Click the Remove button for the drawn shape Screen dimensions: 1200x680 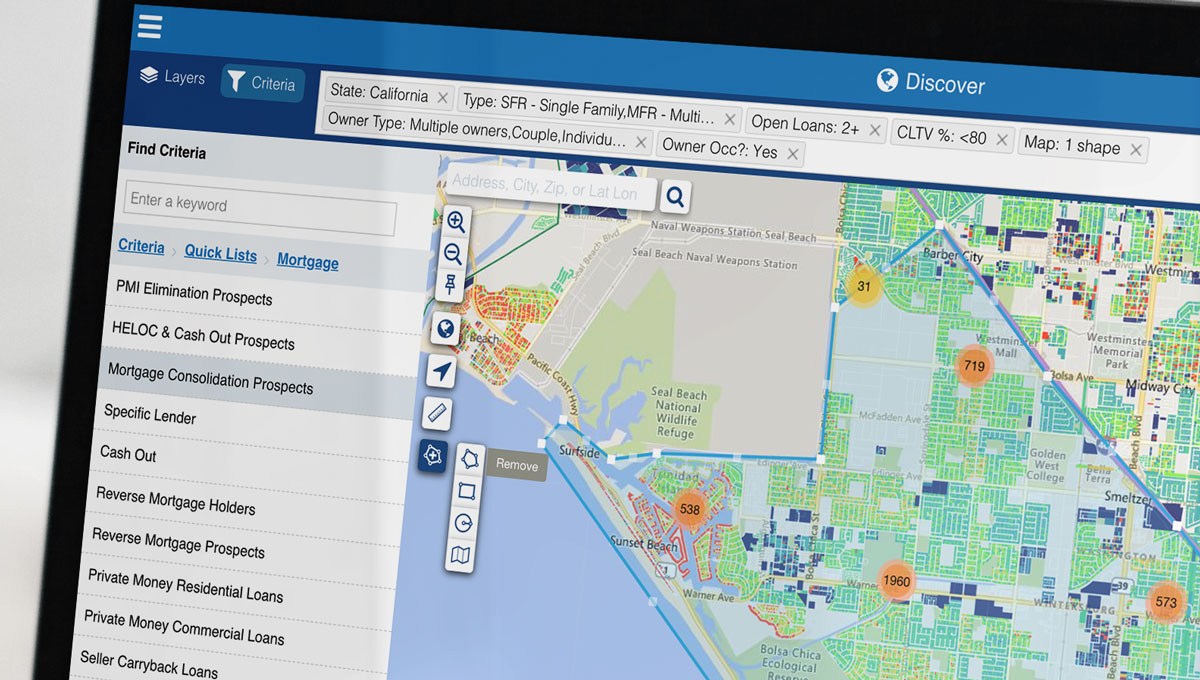(x=516, y=466)
